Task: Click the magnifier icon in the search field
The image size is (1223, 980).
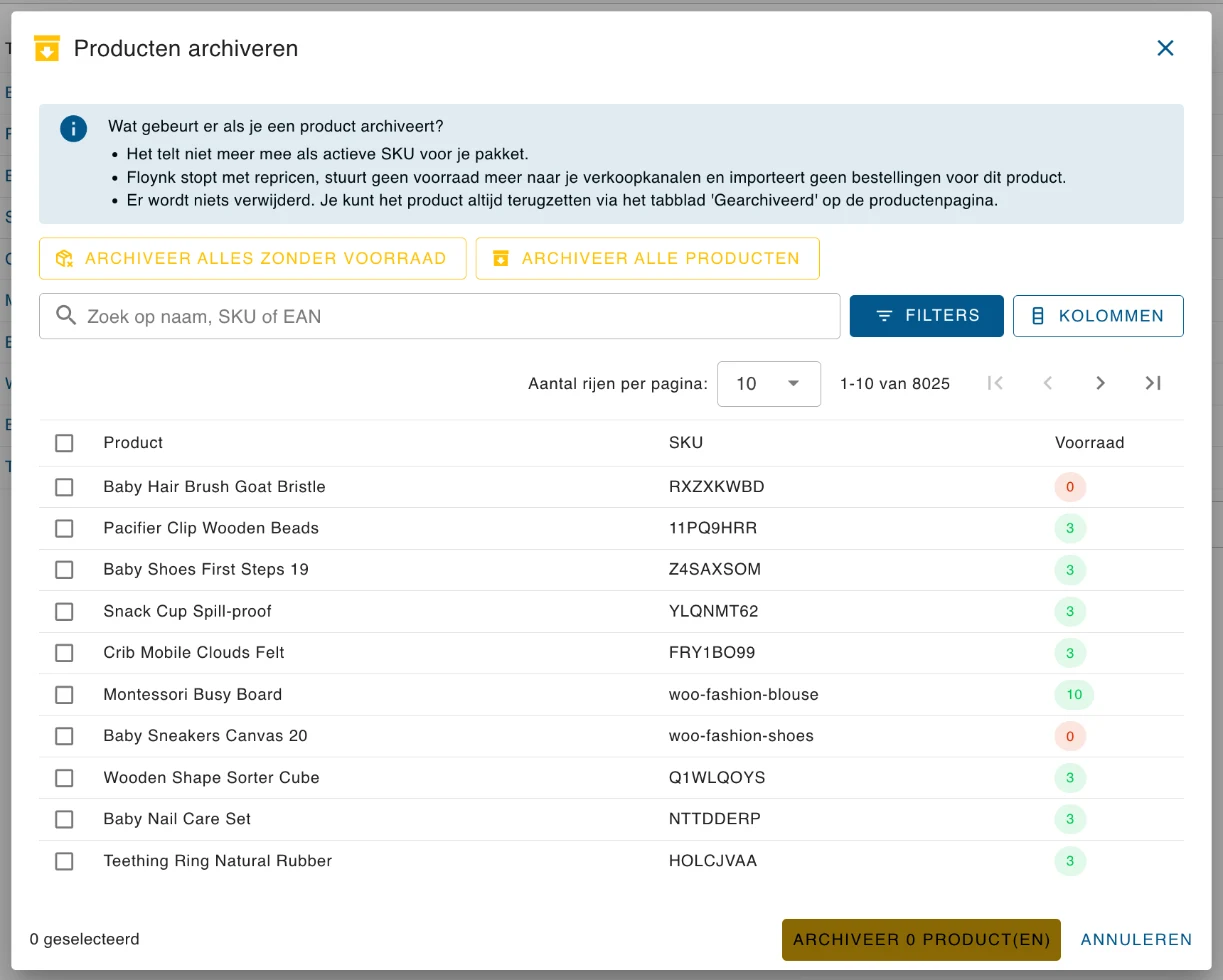Action: [66, 316]
